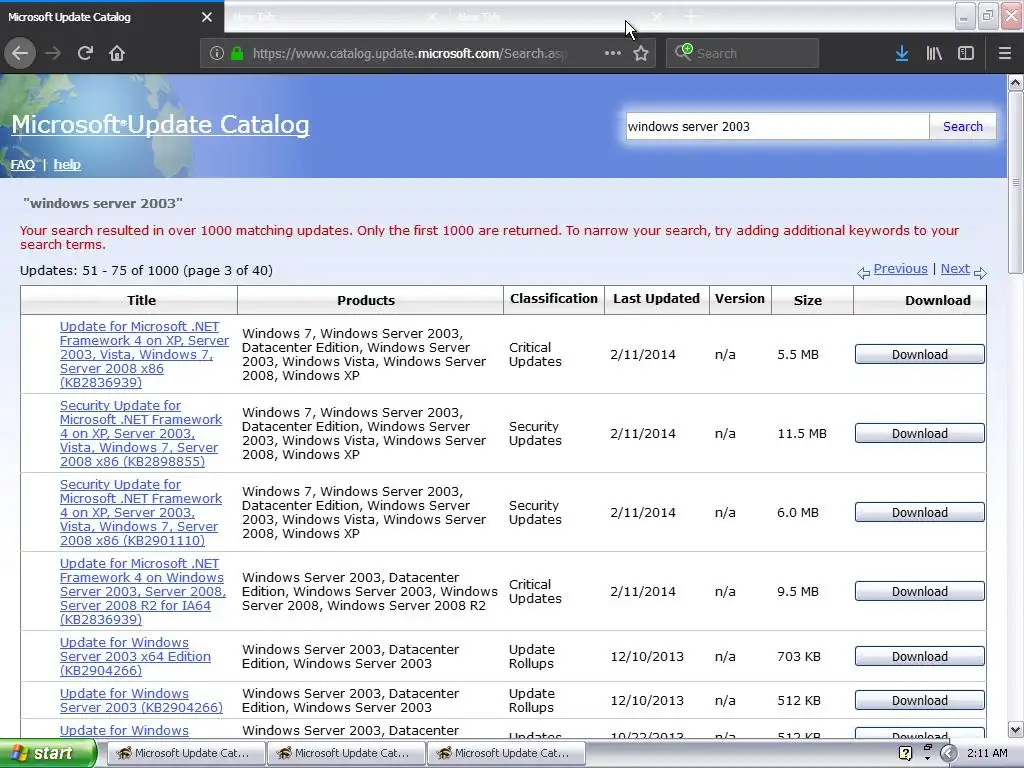Go to the Next results page
The width and height of the screenshot is (1024, 768).
coord(955,268)
